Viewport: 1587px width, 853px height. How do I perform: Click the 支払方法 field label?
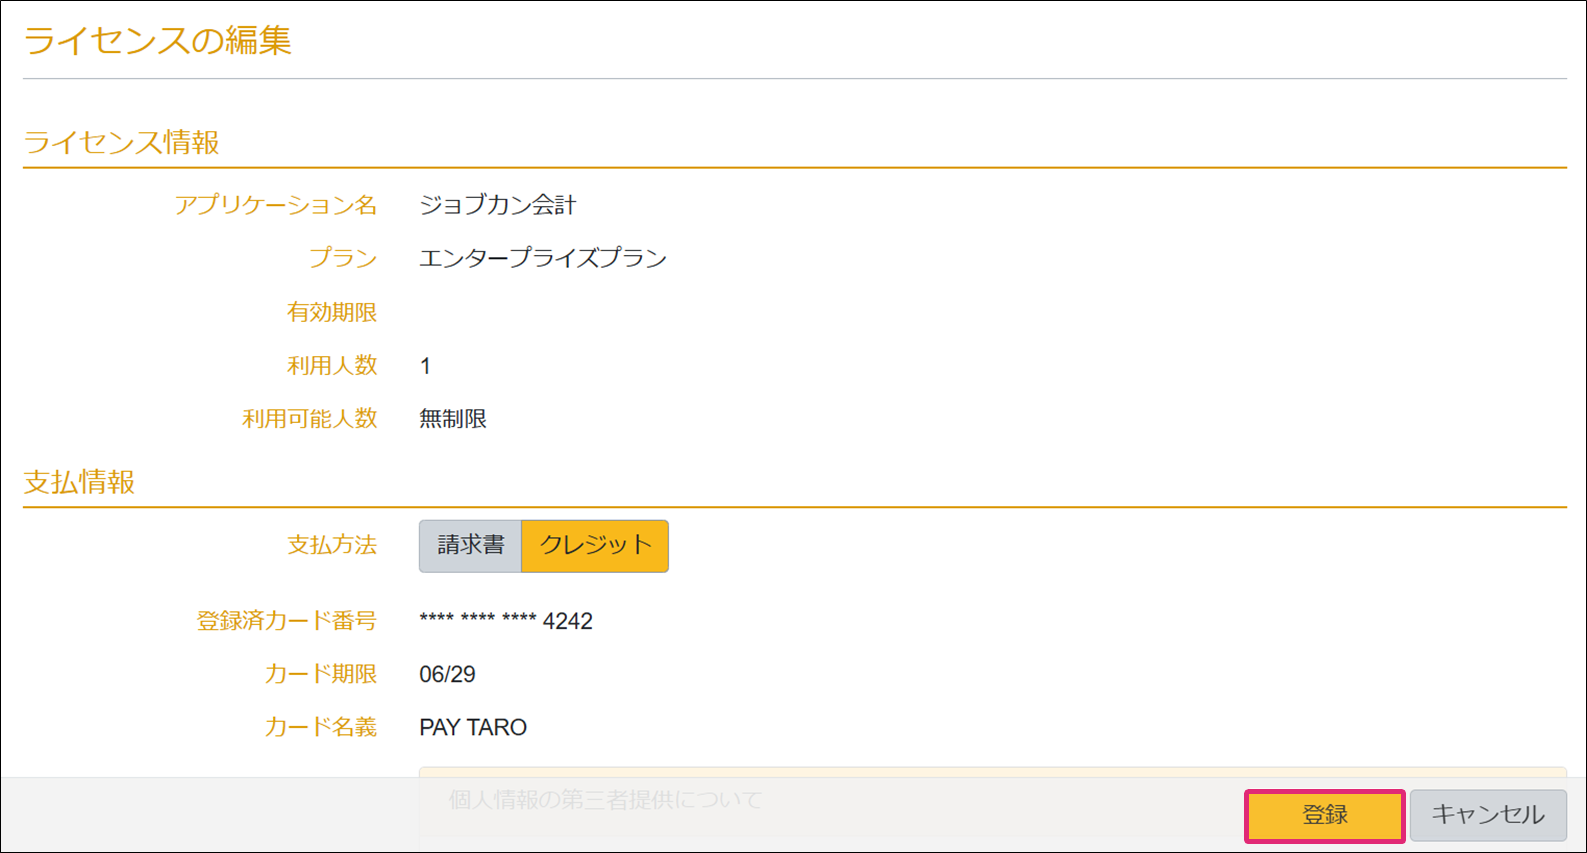tap(331, 546)
